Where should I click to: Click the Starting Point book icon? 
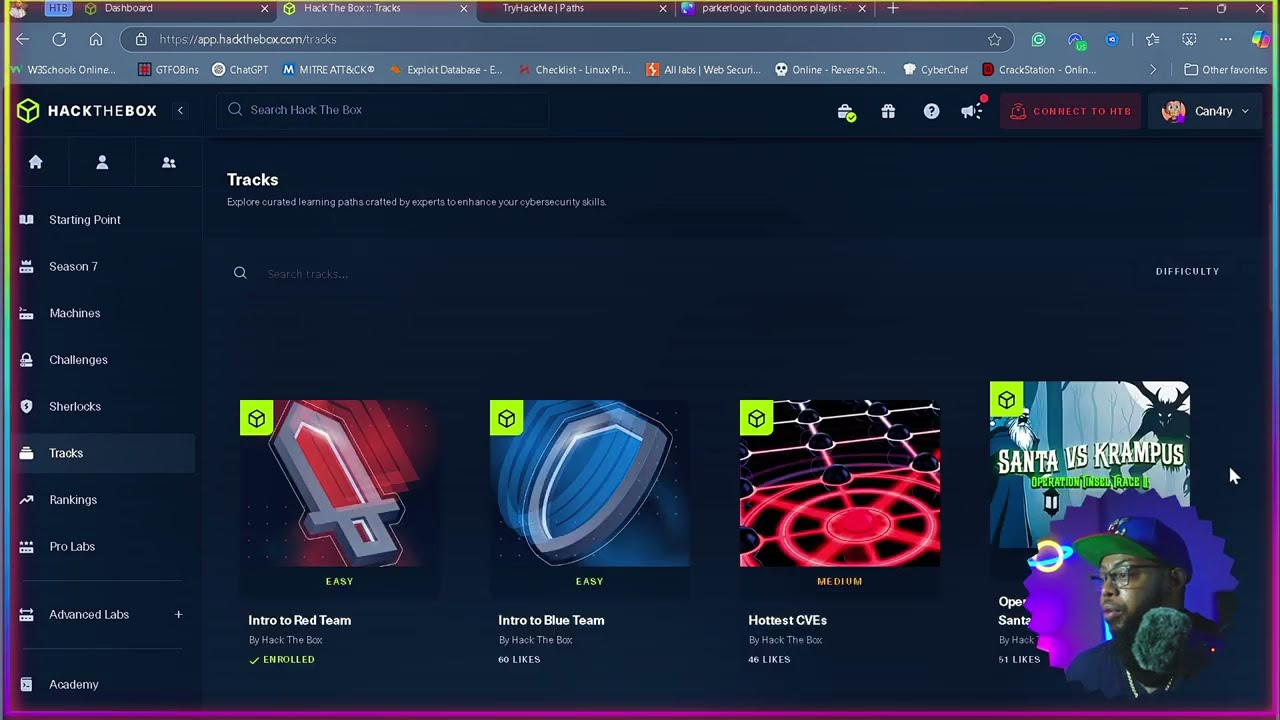[27, 220]
